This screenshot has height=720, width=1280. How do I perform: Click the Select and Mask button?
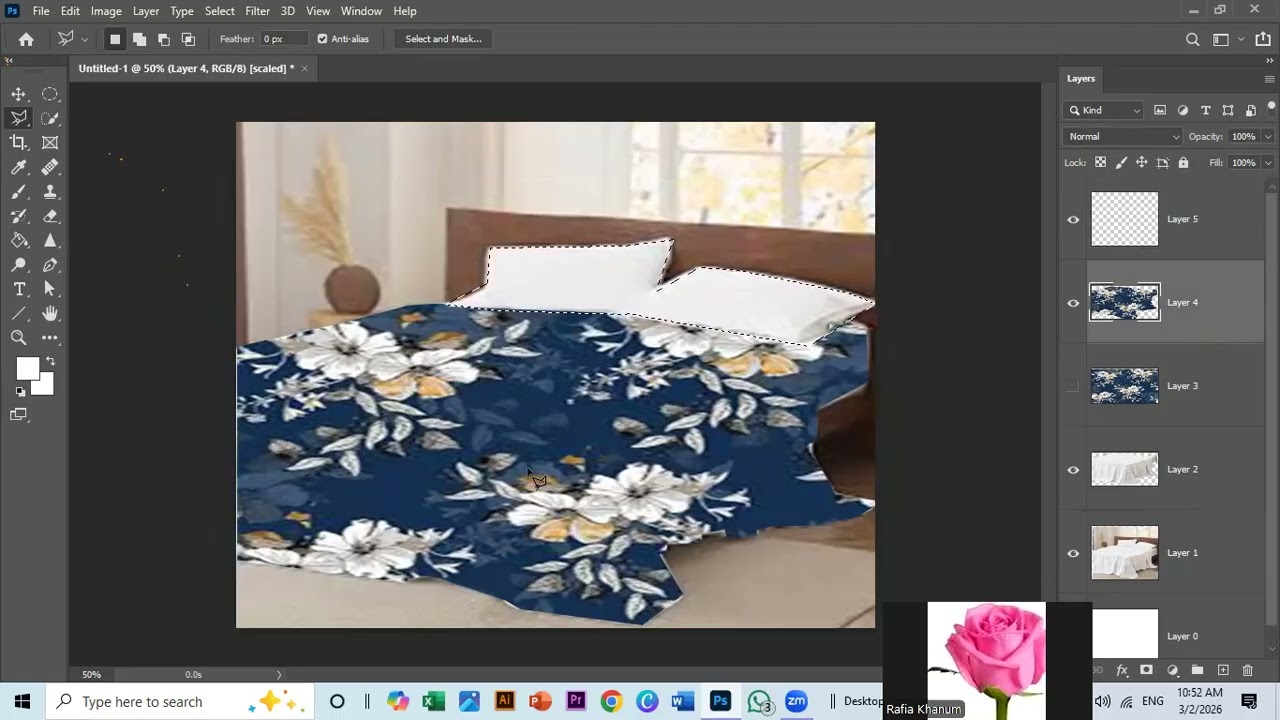443,39
